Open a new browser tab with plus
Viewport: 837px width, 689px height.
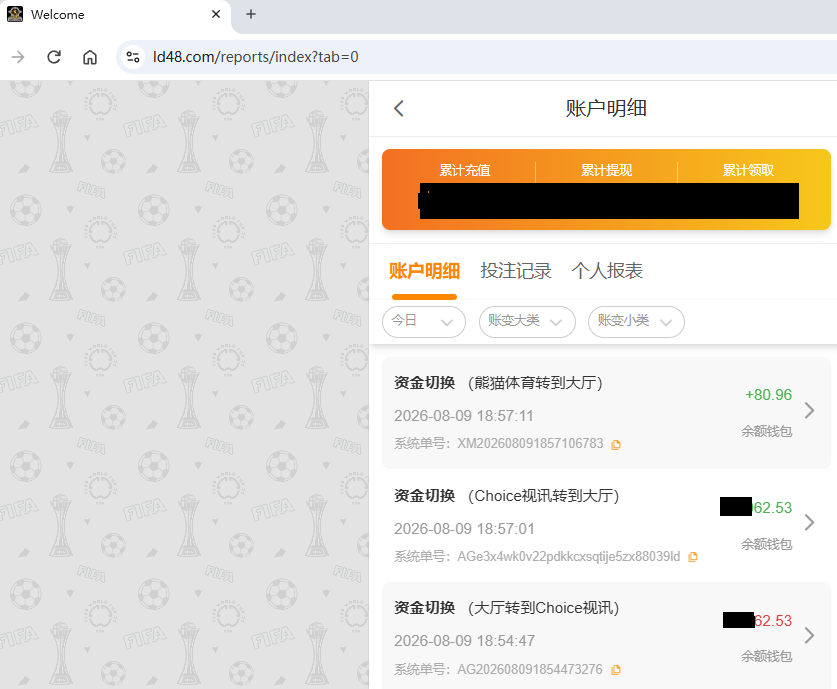[x=251, y=14]
